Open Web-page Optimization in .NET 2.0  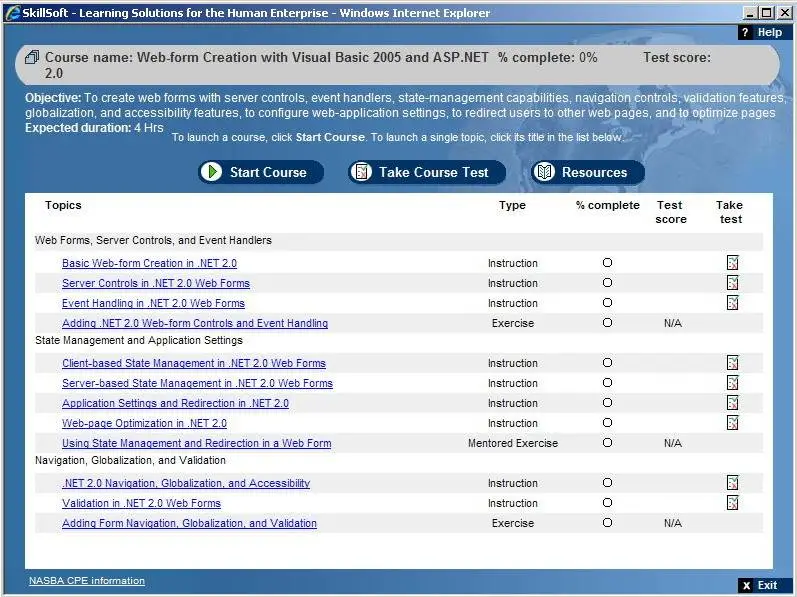tap(144, 423)
